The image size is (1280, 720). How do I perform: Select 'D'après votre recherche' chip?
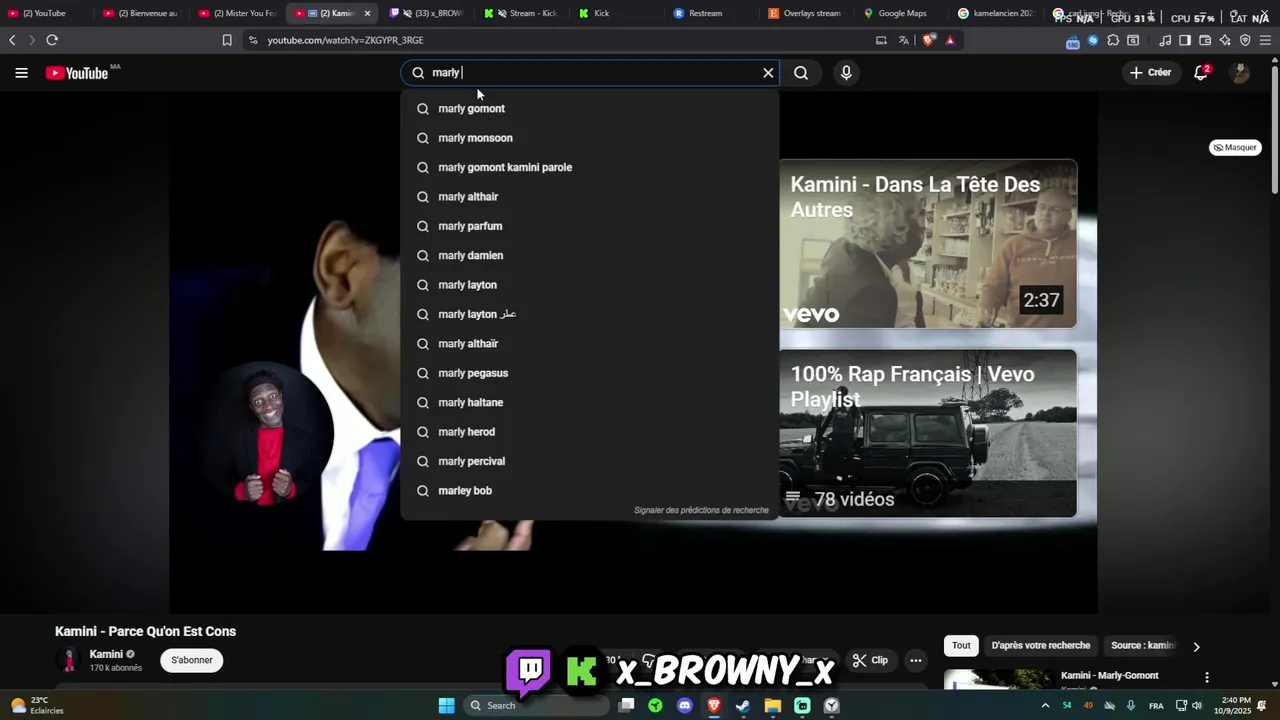point(1040,645)
